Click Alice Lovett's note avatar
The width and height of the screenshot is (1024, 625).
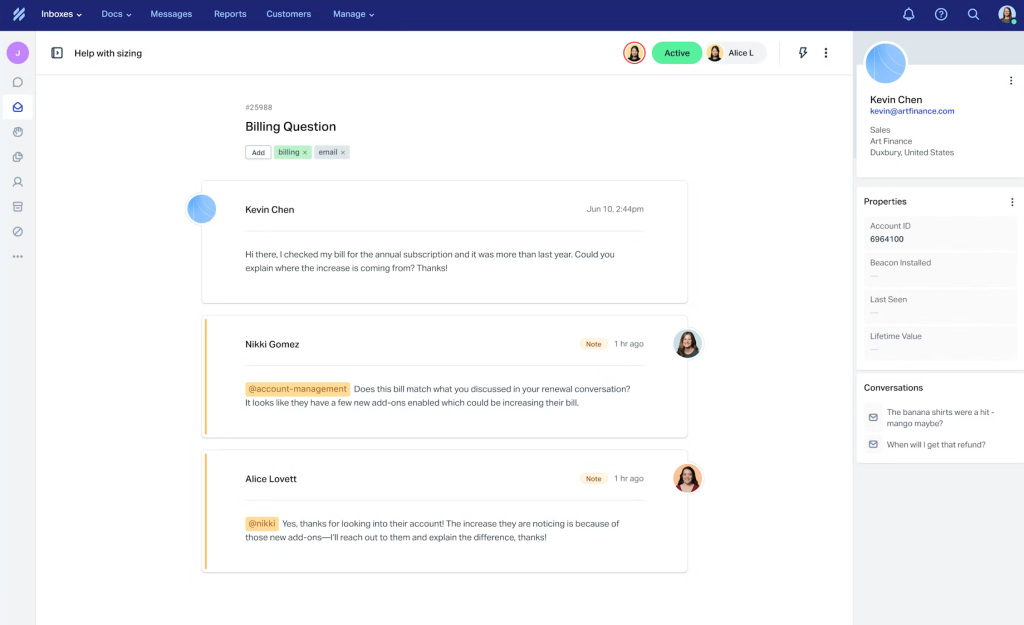point(687,478)
